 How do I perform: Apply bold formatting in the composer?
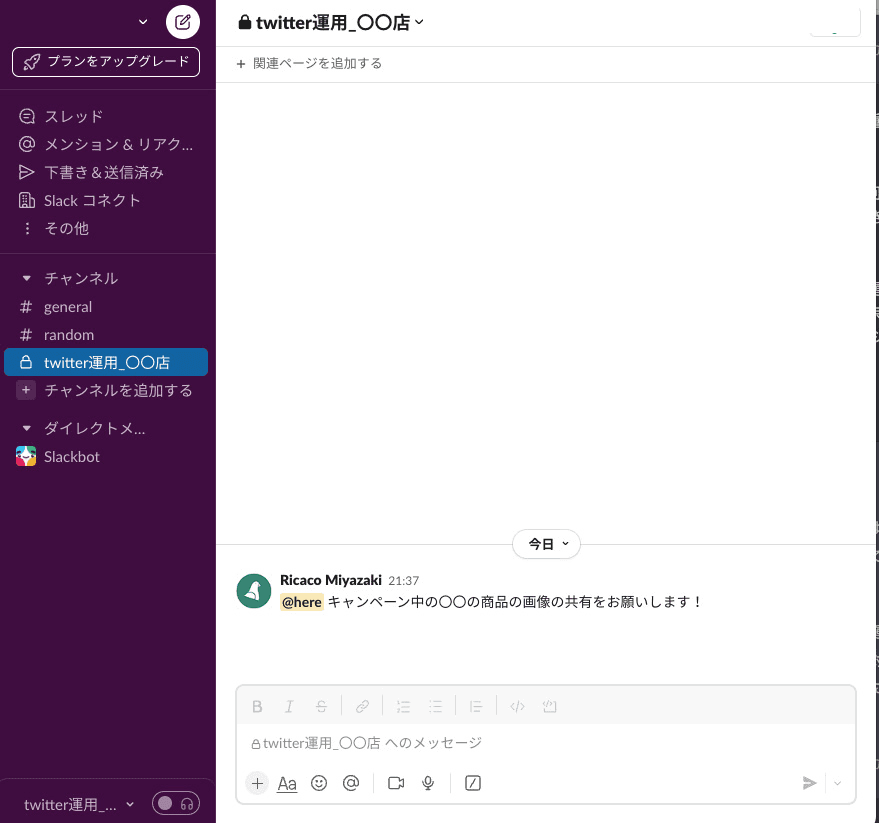coord(257,706)
